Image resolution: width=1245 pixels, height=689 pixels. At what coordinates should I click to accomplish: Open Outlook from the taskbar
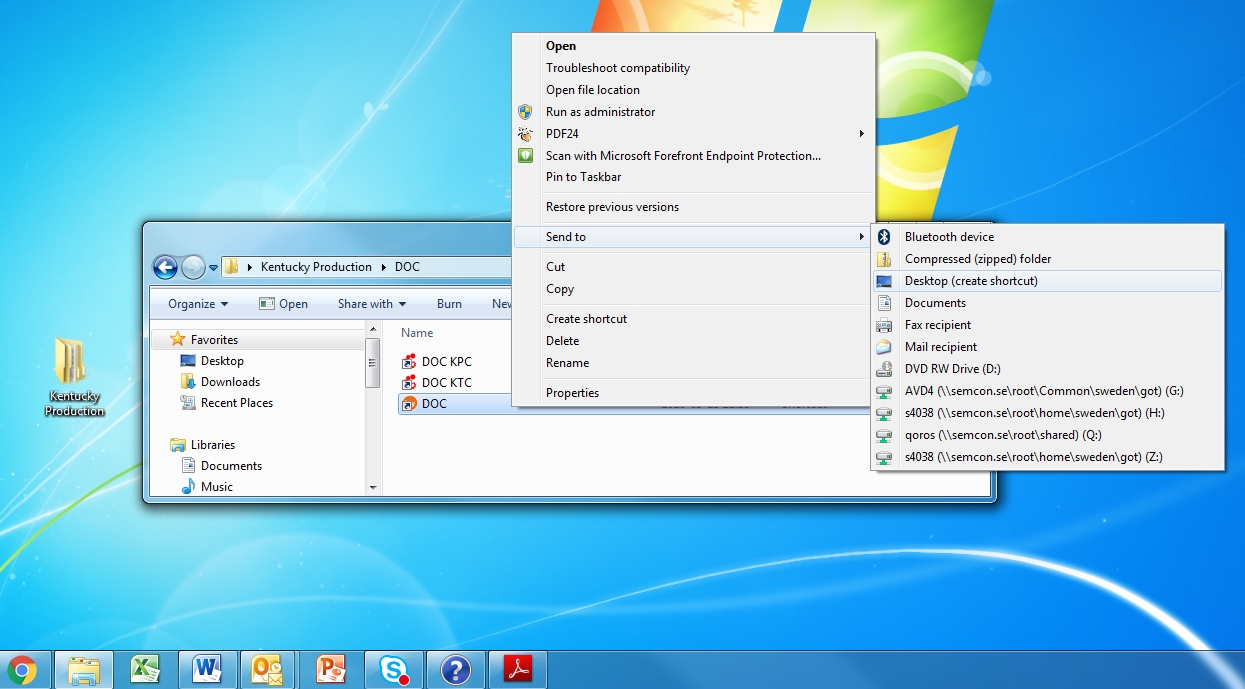(268, 669)
